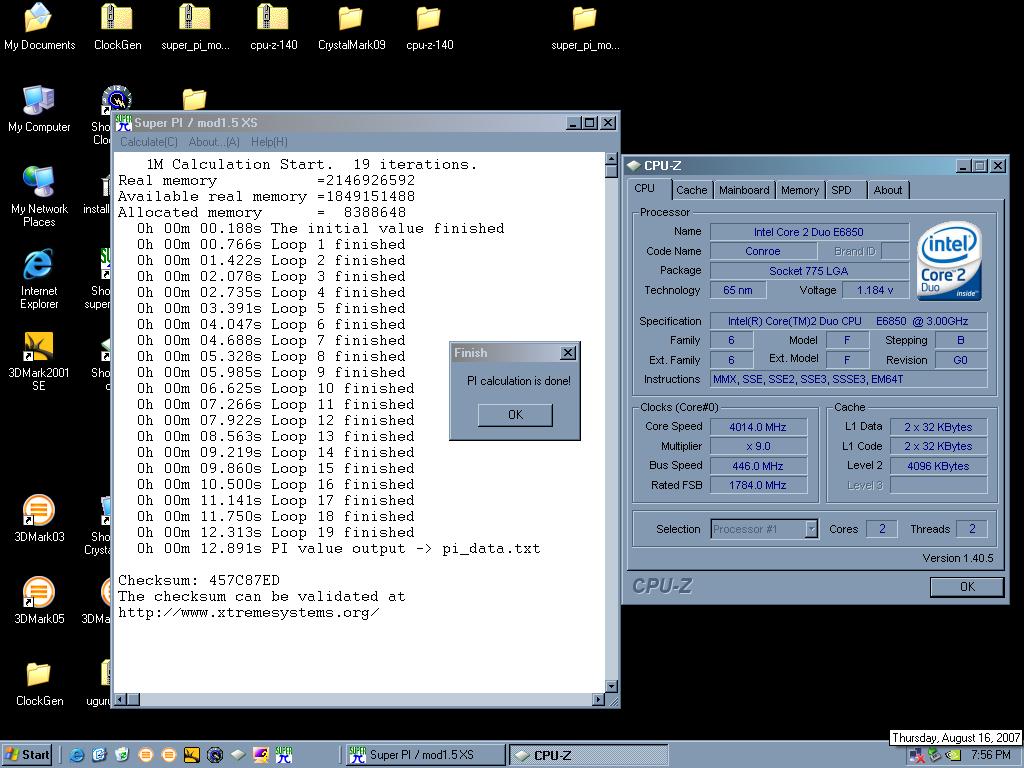The image size is (1024, 768).
Task: Click the "Version 1.40.5" label in CPU-Z
Action: click(x=957, y=558)
